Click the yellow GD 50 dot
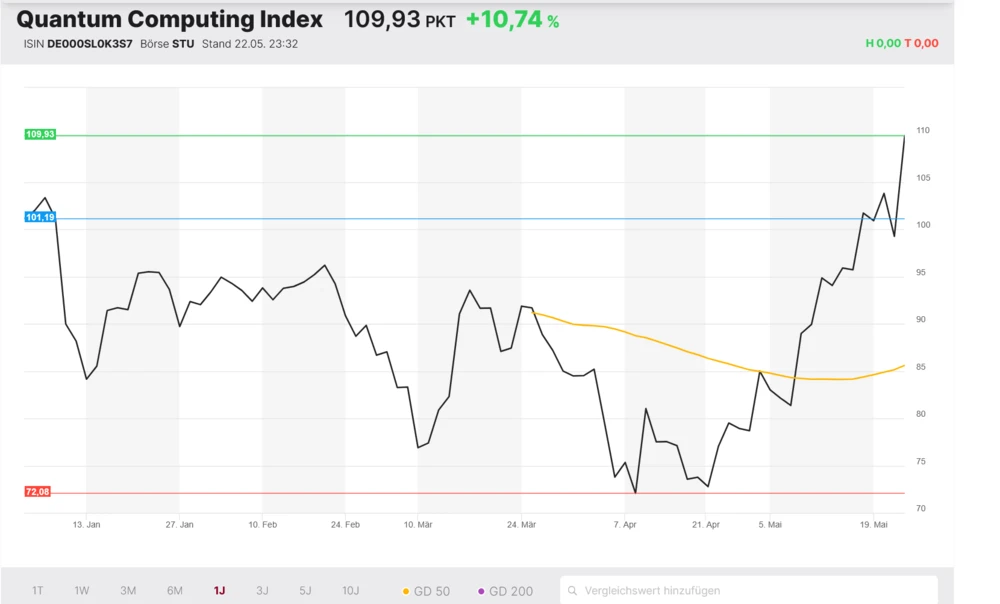The image size is (1000, 604). pyautogui.click(x=406, y=592)
